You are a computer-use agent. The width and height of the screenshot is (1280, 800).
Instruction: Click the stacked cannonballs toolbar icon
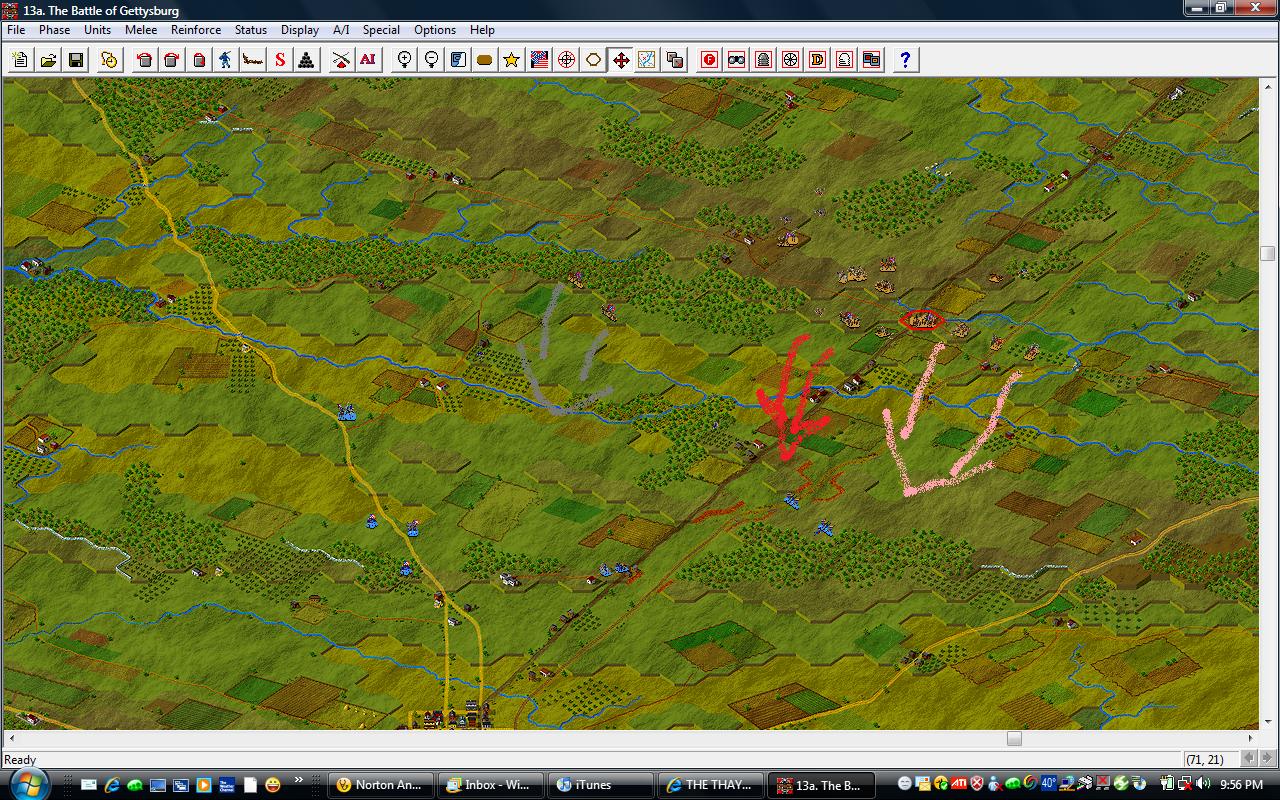pyautogui.click(x=307, y=60)
